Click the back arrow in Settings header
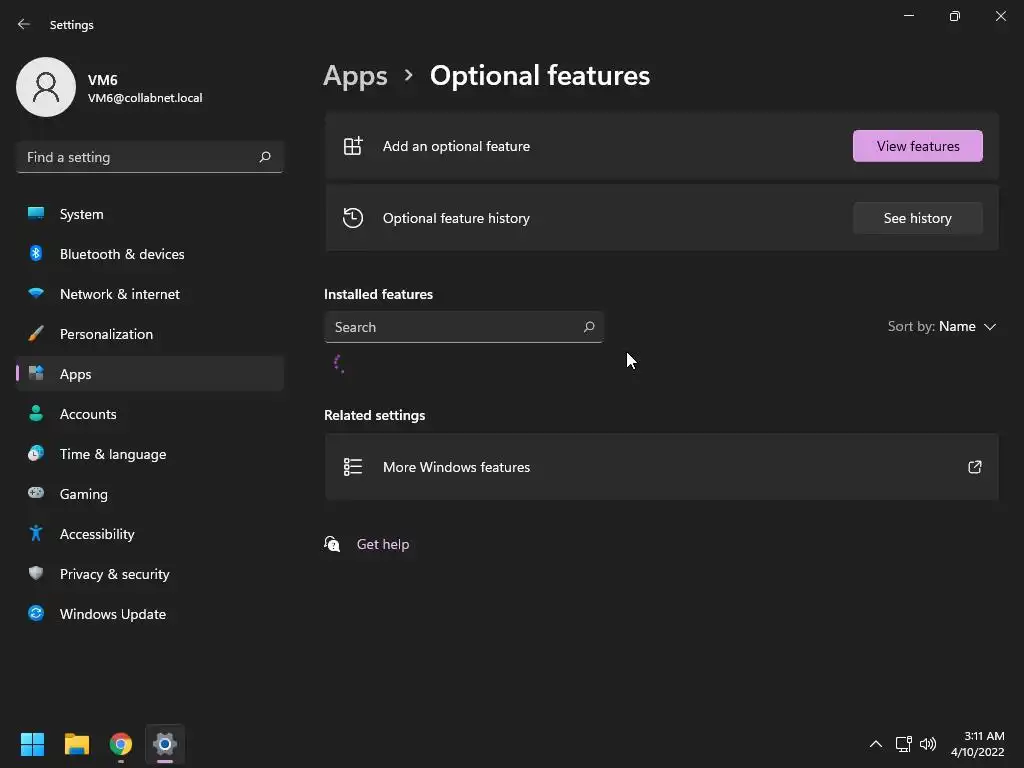1024x768 pixels. pyautogui.click(x=24, y=24)
